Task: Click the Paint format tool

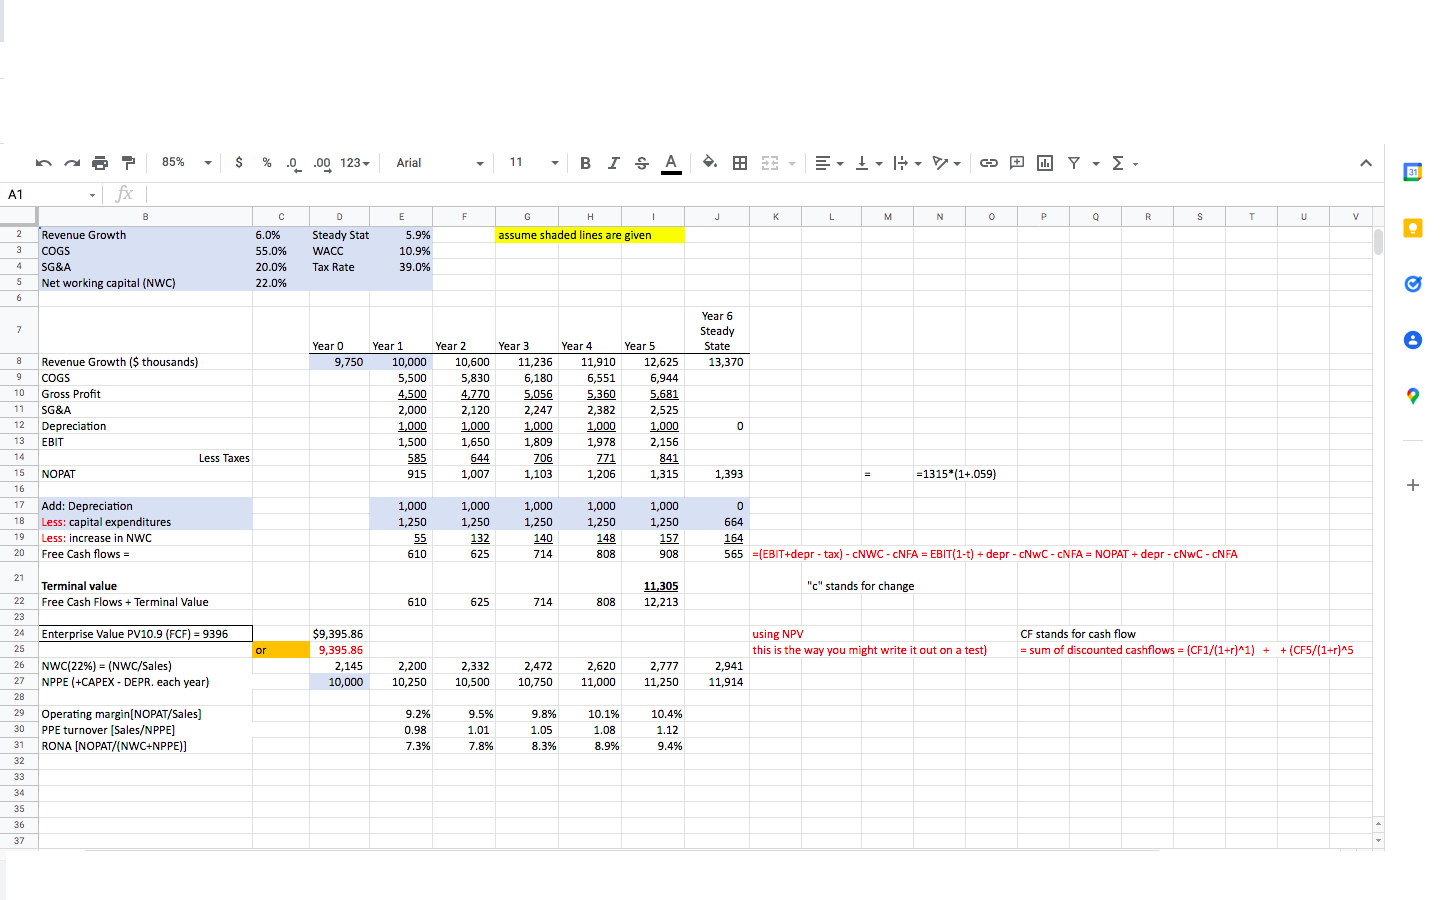Action: pos(127,162)
